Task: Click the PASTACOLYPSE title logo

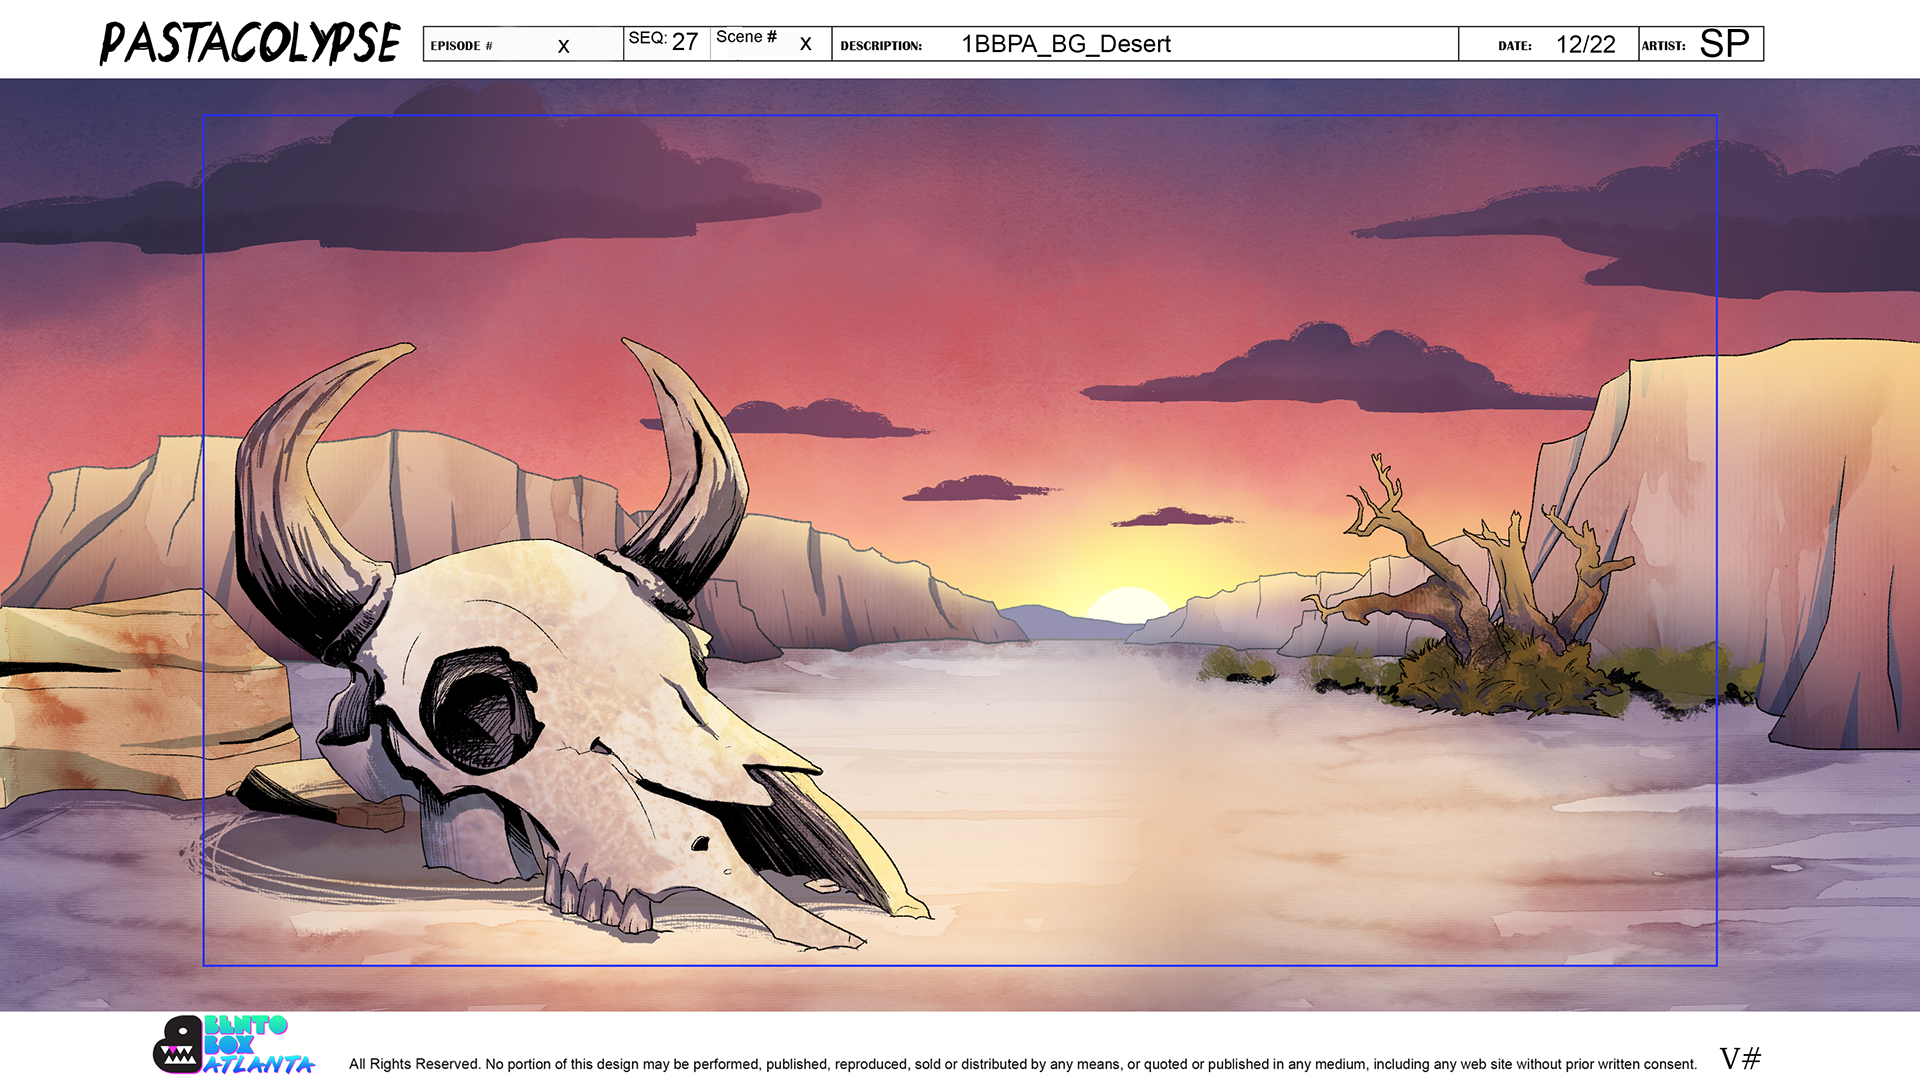Action: pyautogui.click(x=250, y=44)
